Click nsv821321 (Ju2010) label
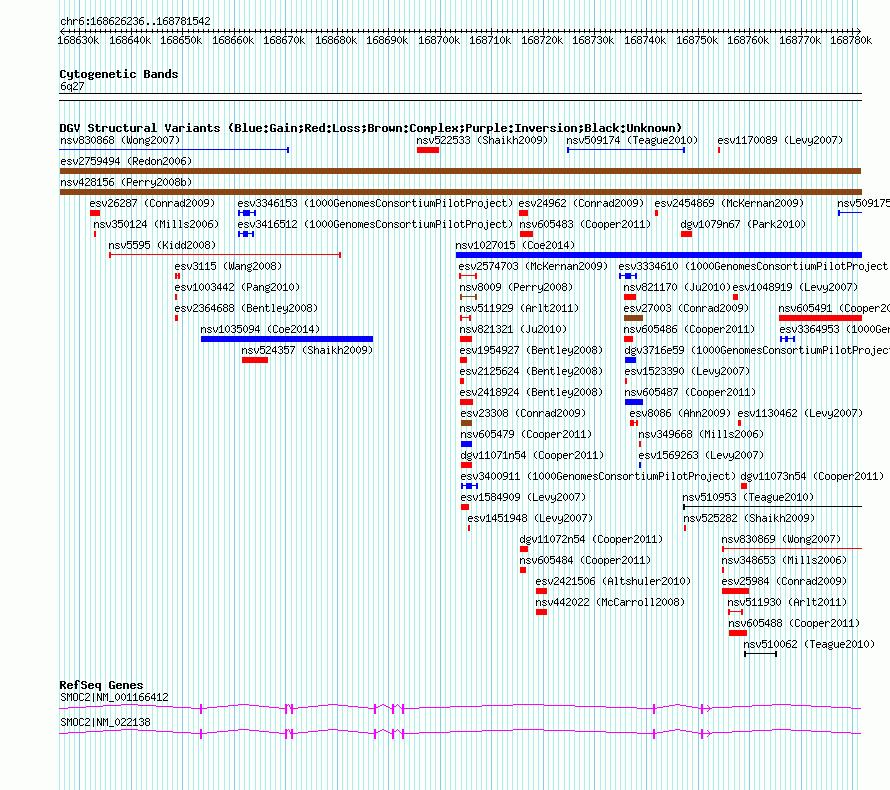Screen dimensions: 890x790 coord(513,329)
